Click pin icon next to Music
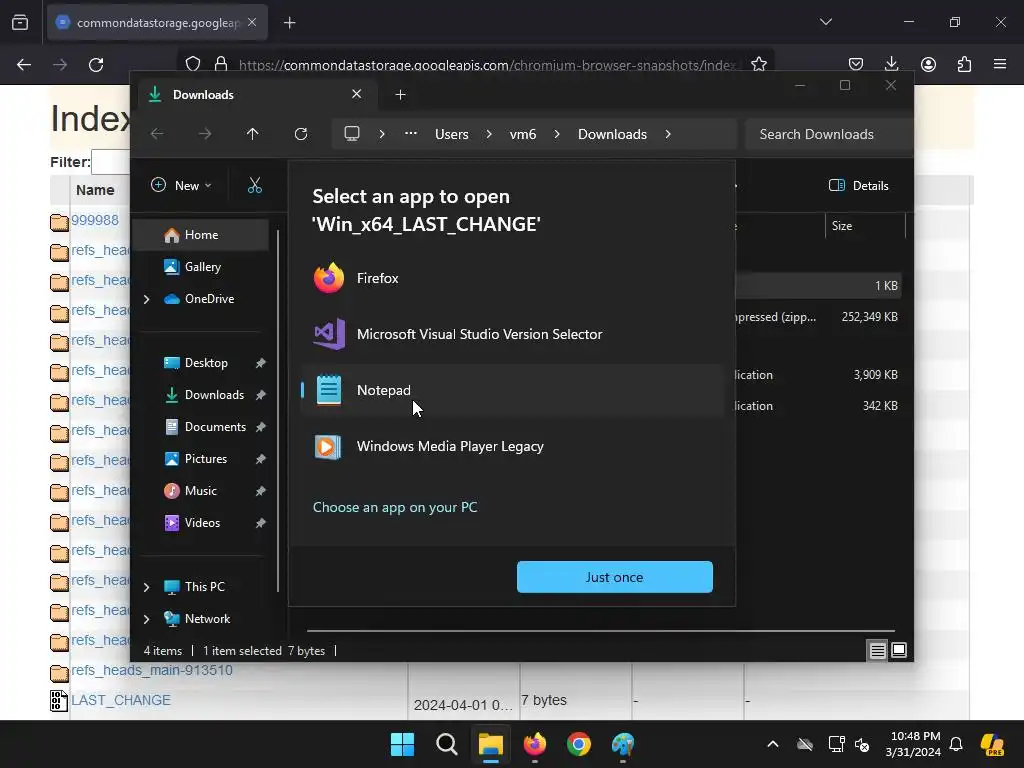 [261, 491]
